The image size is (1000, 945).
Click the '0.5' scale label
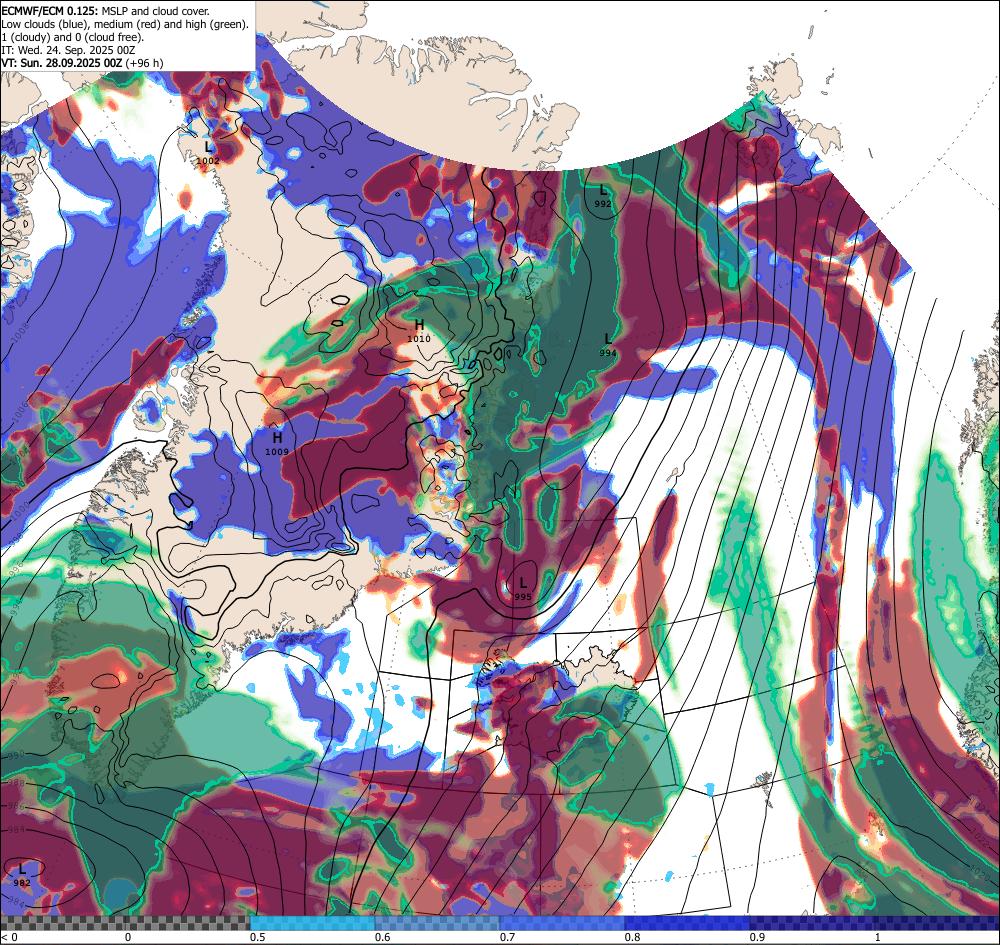tap(258, 937)
